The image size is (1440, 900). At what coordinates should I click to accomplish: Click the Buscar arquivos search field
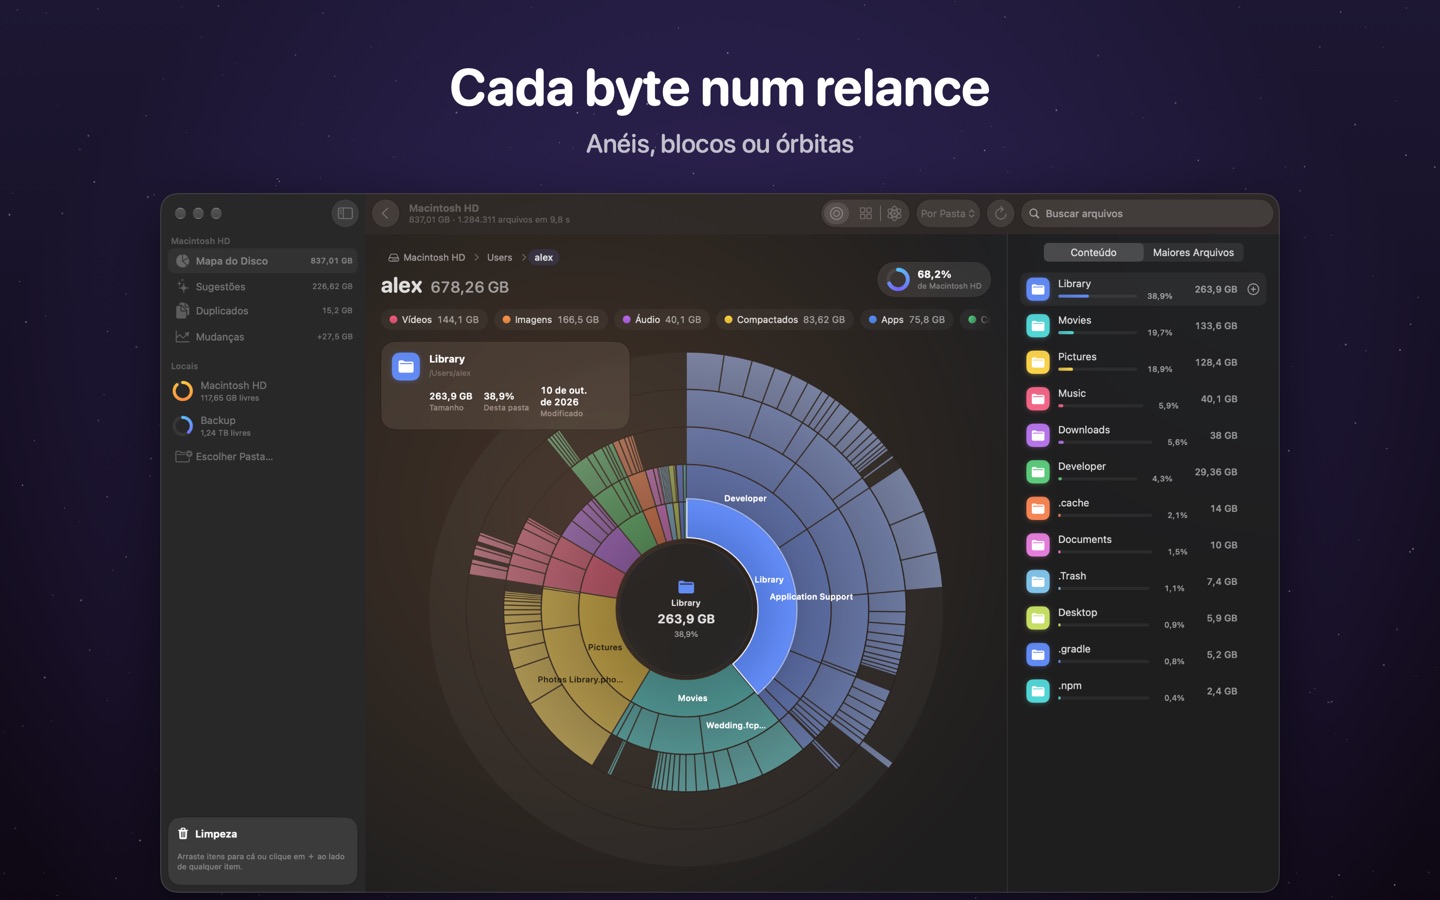tap(1147, 213)
